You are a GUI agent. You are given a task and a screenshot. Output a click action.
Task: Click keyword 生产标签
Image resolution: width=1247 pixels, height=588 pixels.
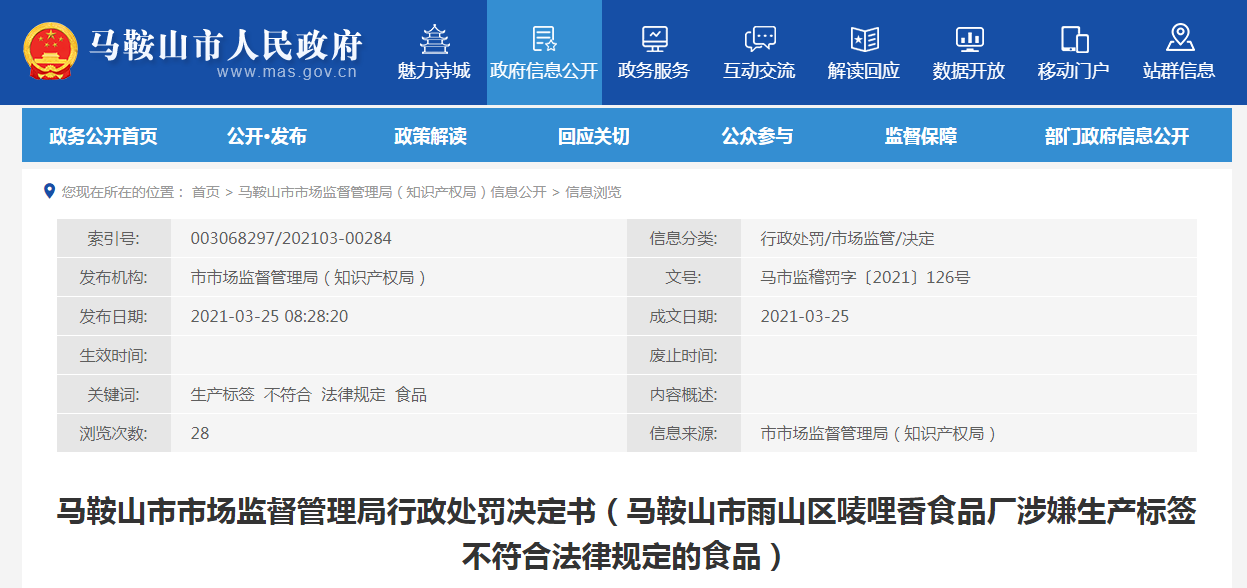pyautogui.click(x=222, y=395)
